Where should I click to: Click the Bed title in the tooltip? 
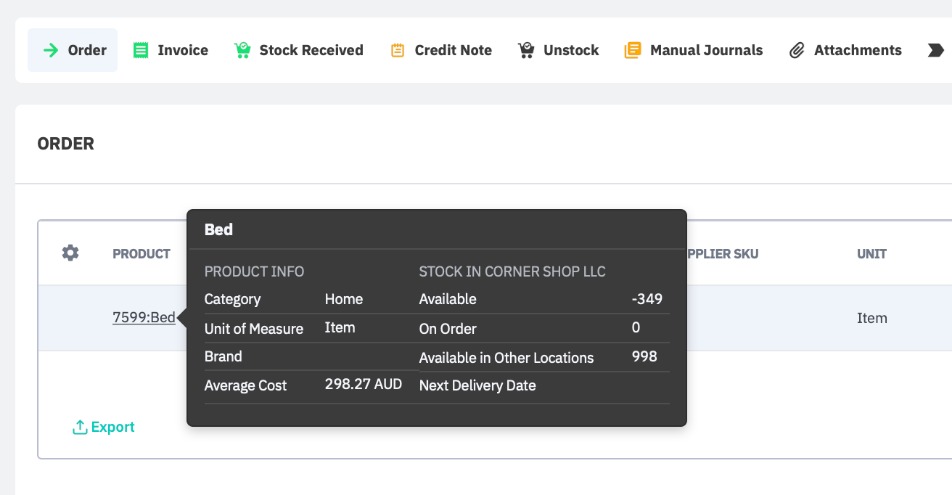pyautogui.click(x=218, y=229)
